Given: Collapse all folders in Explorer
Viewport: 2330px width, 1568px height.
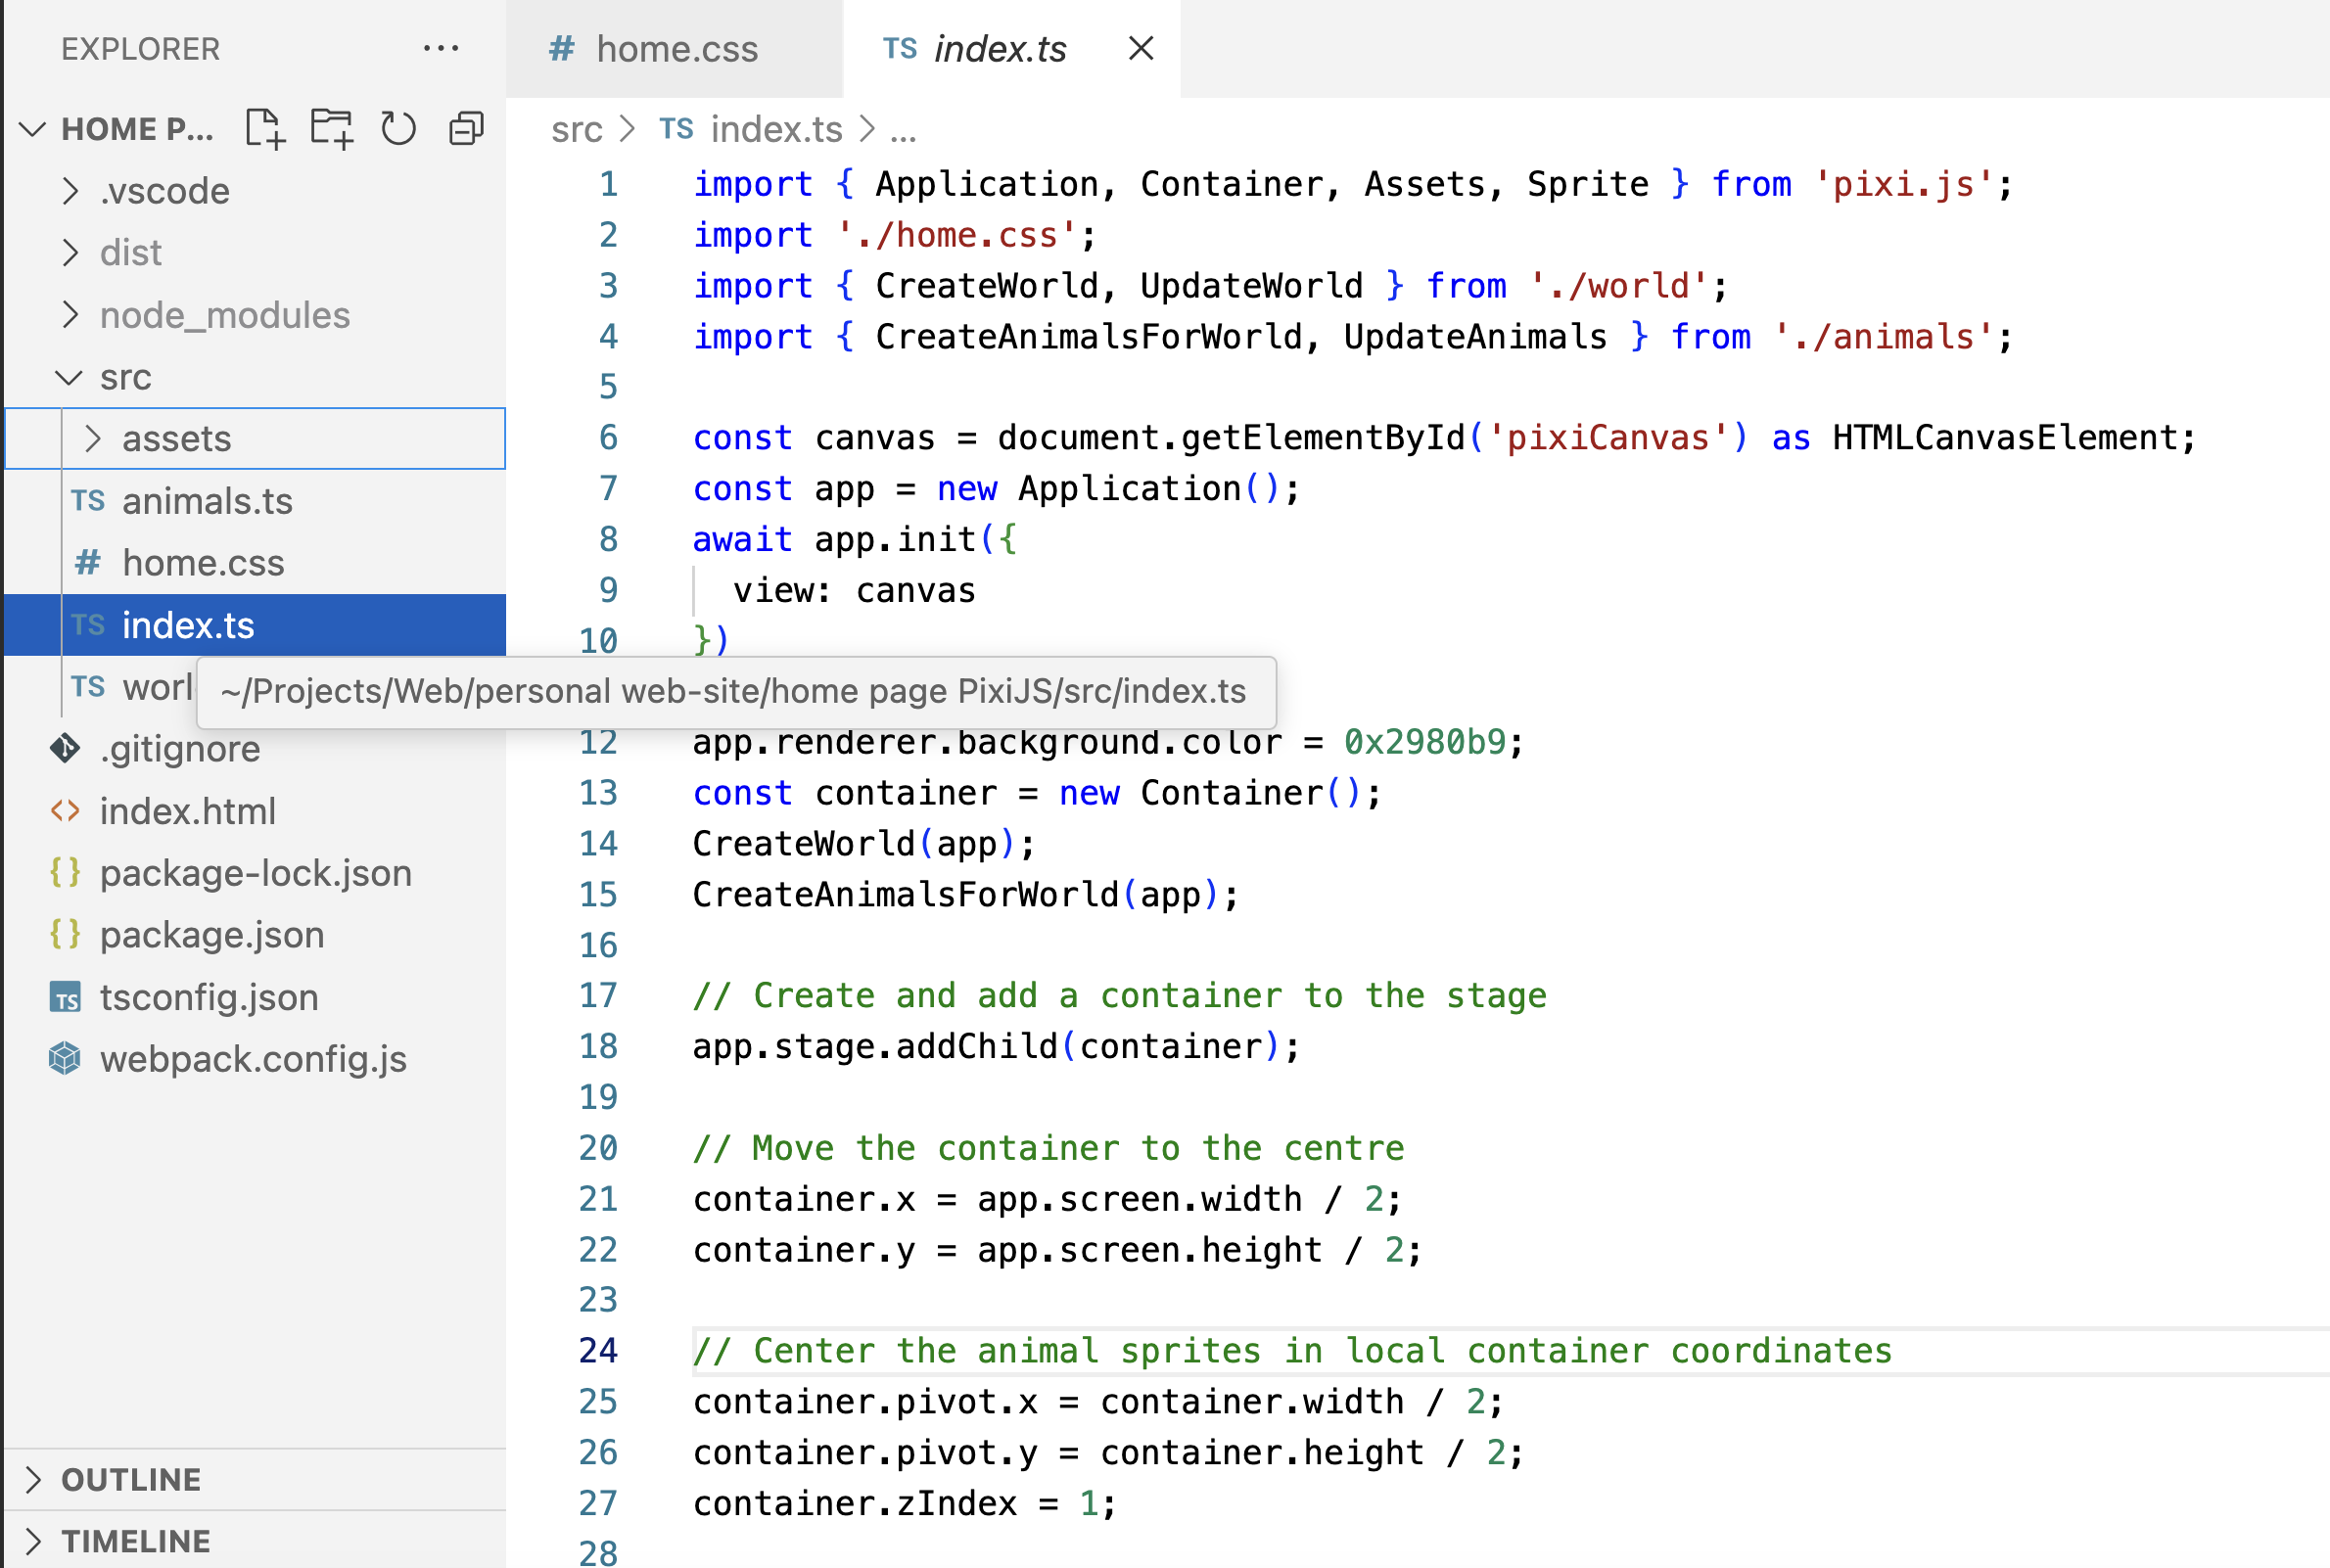Looking at the screenshot, I should [466, 129].
